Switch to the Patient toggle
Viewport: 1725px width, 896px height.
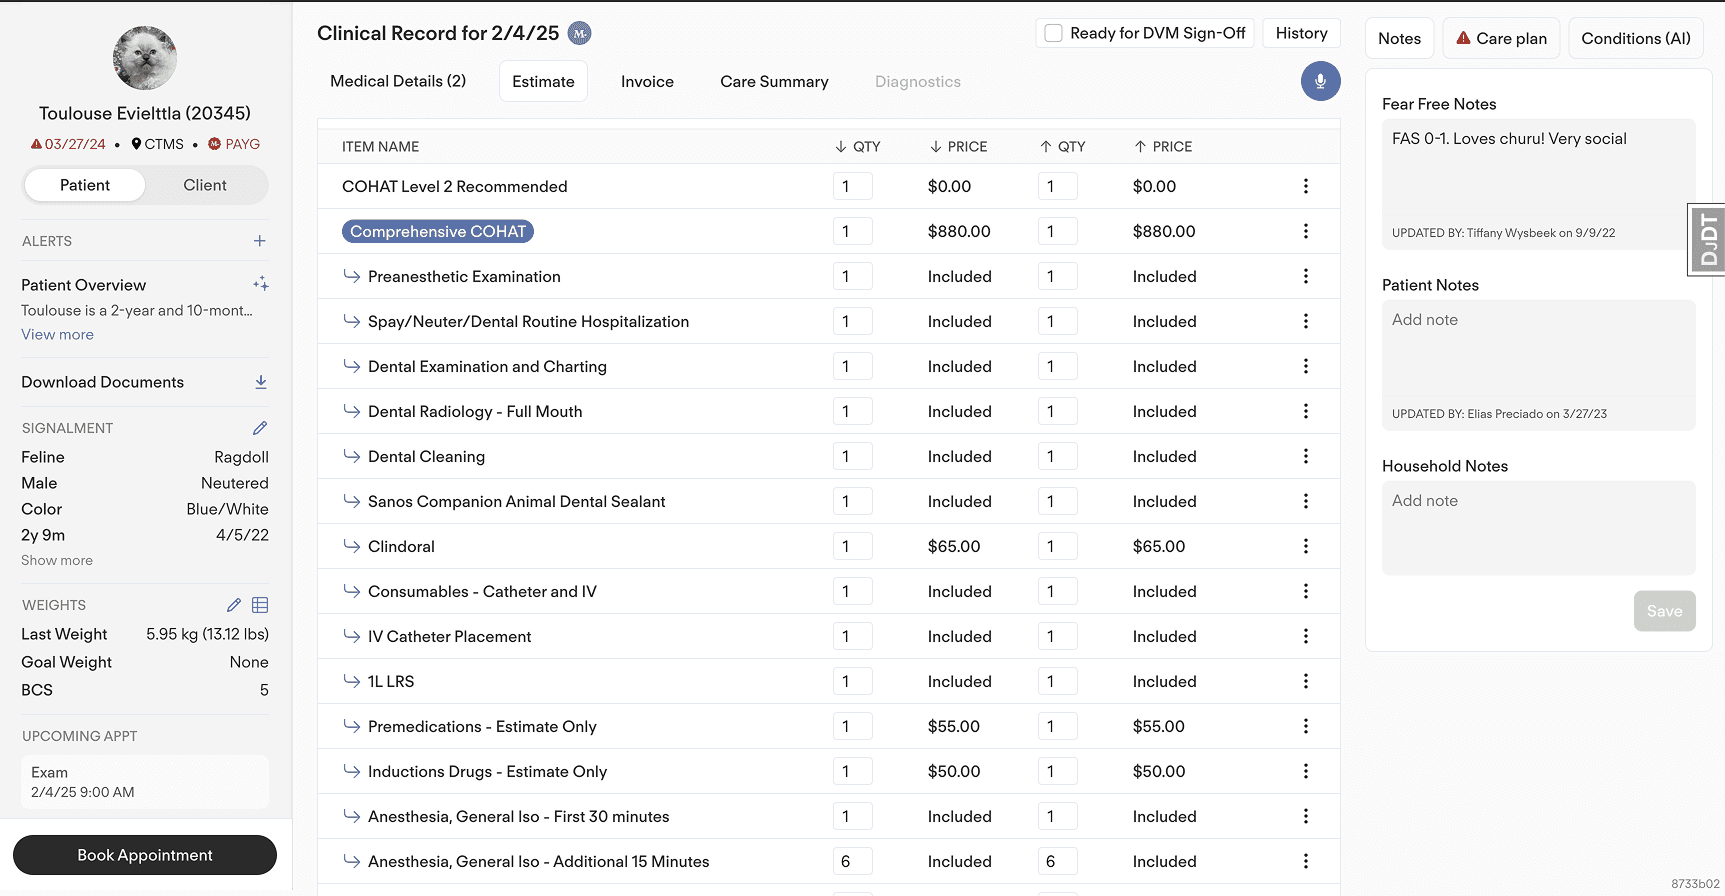click(x=85, y=185)
